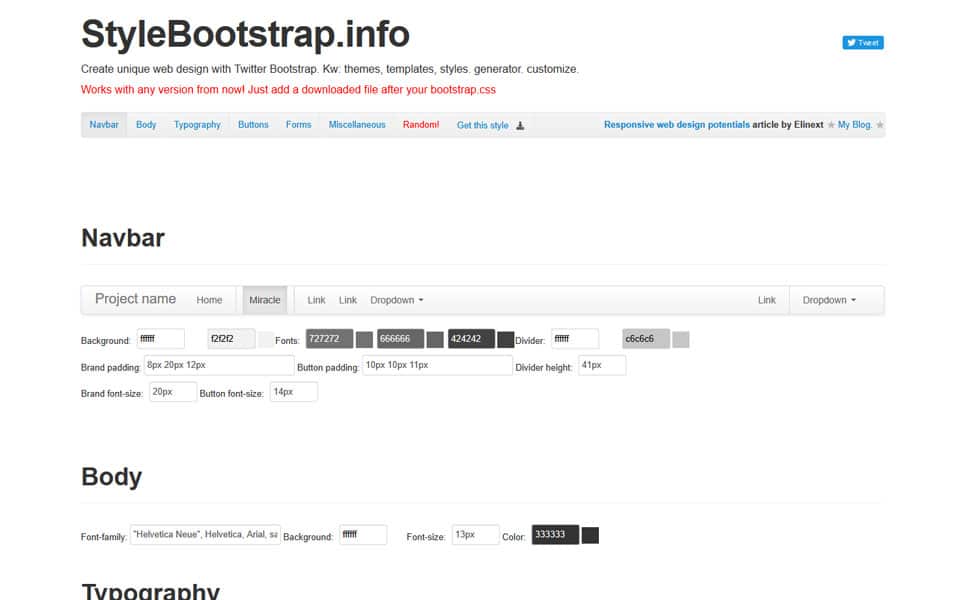Select the c6c6c6 divider color swatch

[x=646, y=339]
